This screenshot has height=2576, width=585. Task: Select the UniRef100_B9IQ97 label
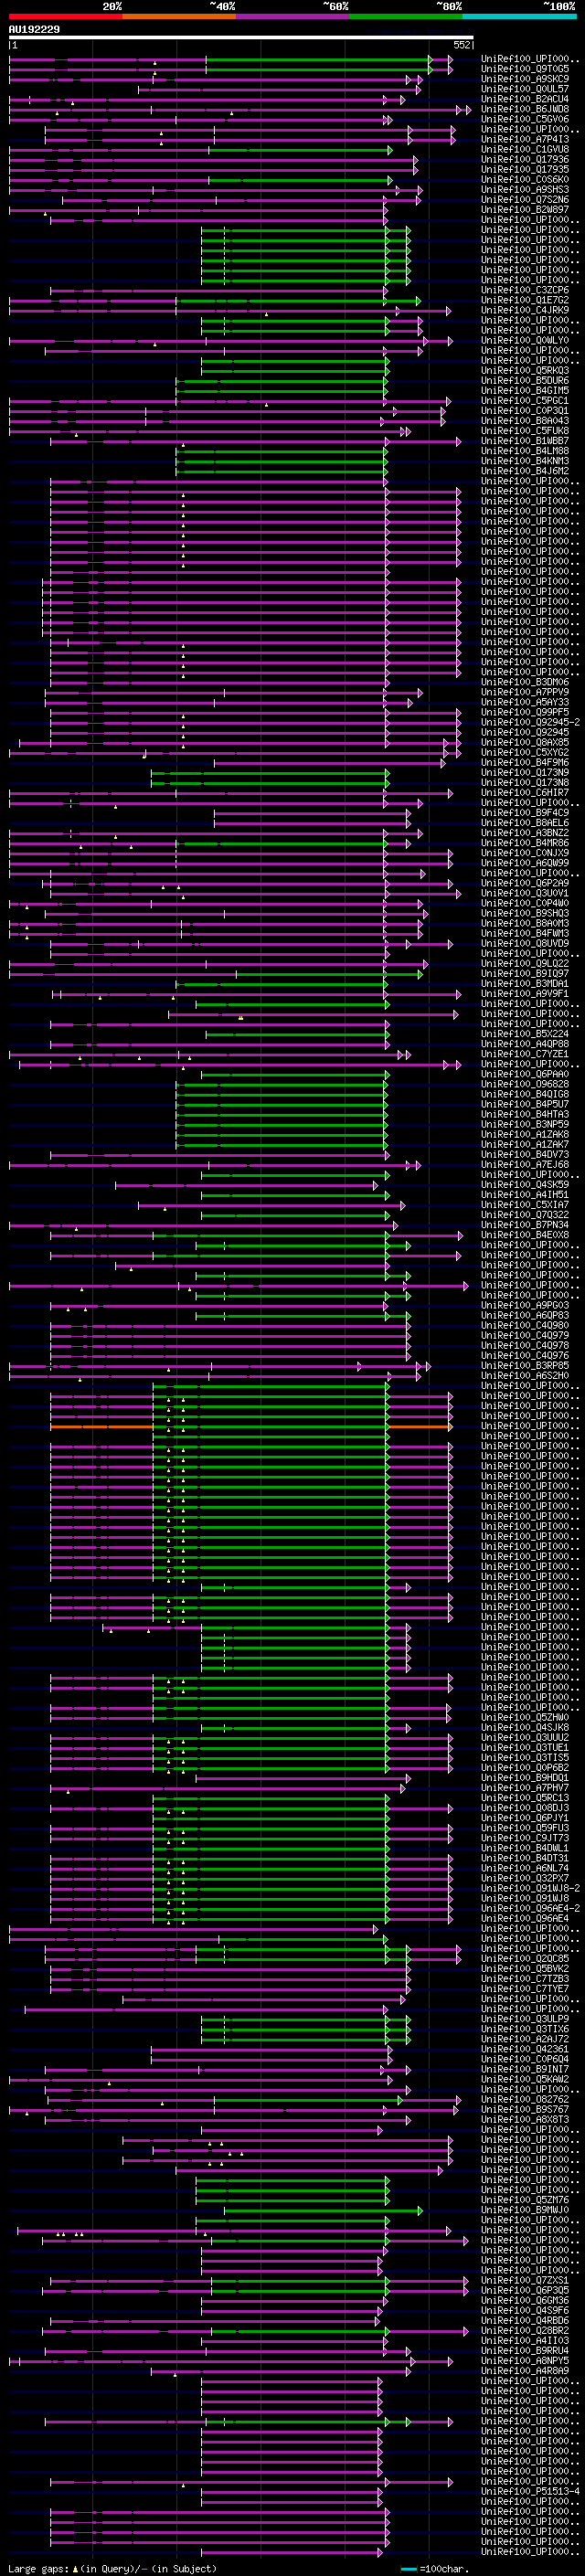[525, 973]
